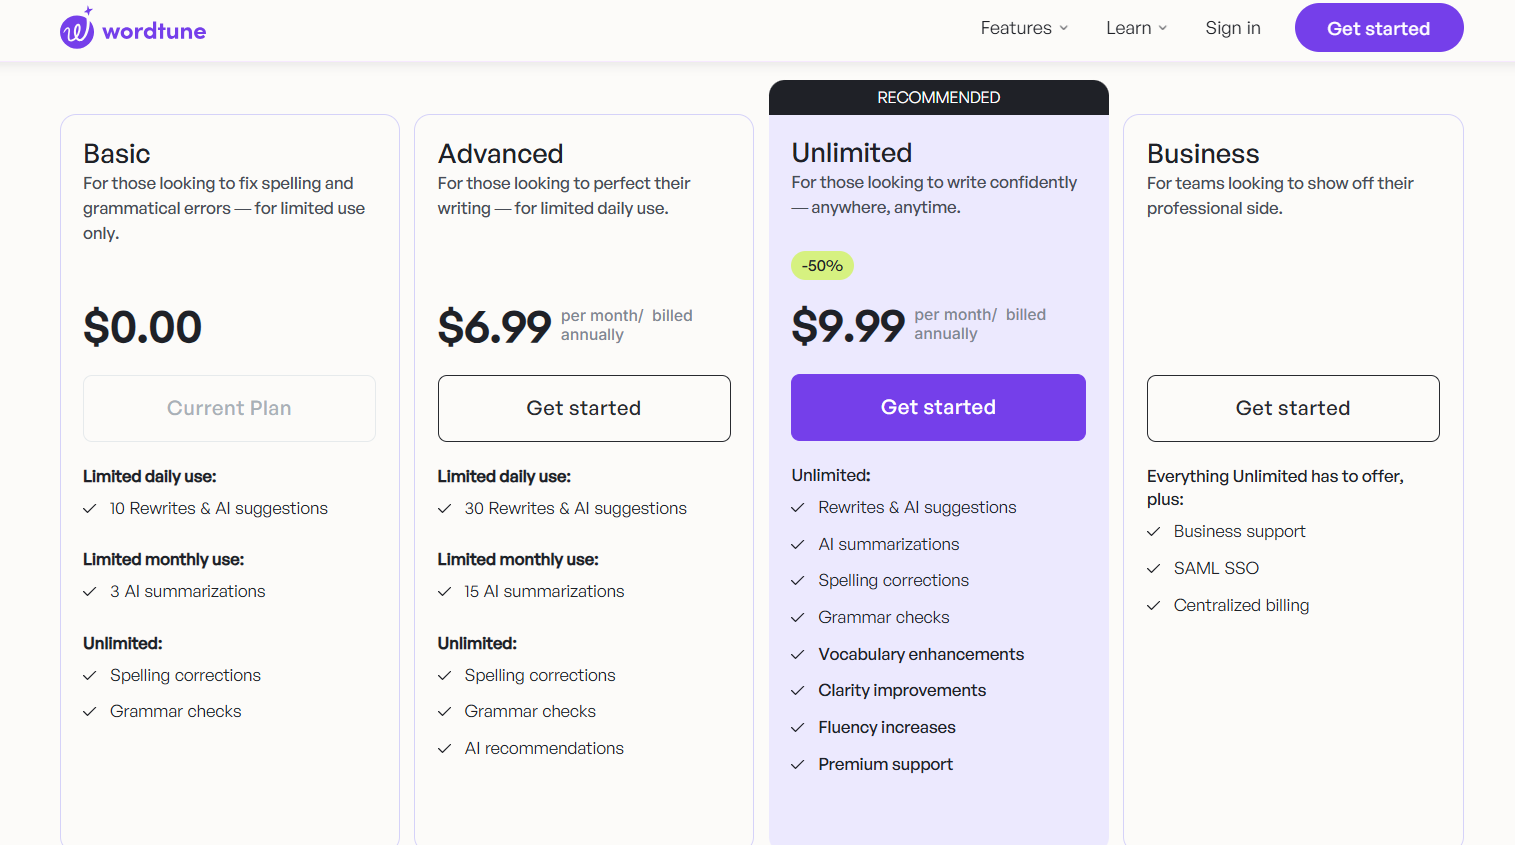Click the RECOMMENDED banner tab

point(938,97)
